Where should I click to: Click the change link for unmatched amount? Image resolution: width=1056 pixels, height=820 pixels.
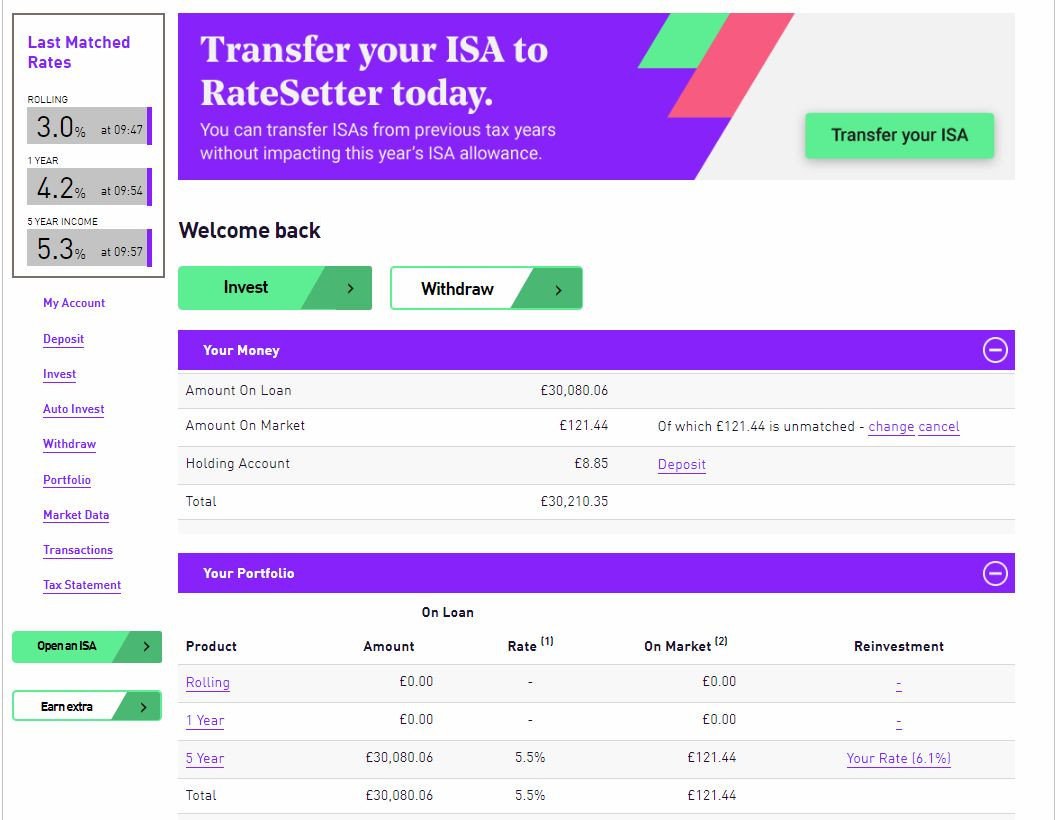pos(891,427)
